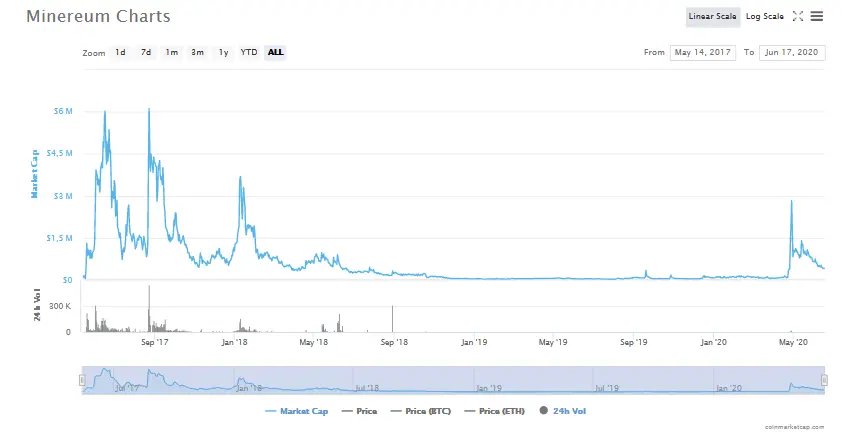Viewport: 849px width, 440px height.
Task: Click the Market Cap axis title
Action: (35, 174)
